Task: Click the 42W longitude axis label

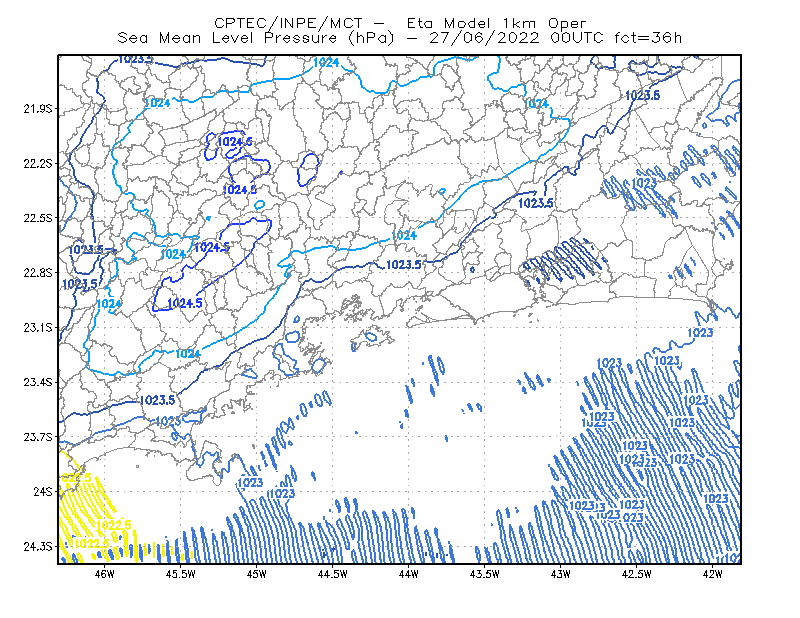Action: (x=712, y=574)
